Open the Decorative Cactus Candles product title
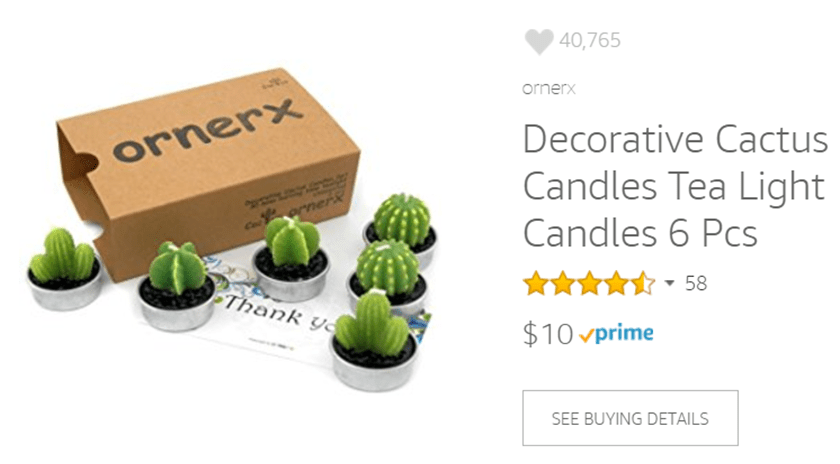840x464 pixels. [x=675, y=185]
